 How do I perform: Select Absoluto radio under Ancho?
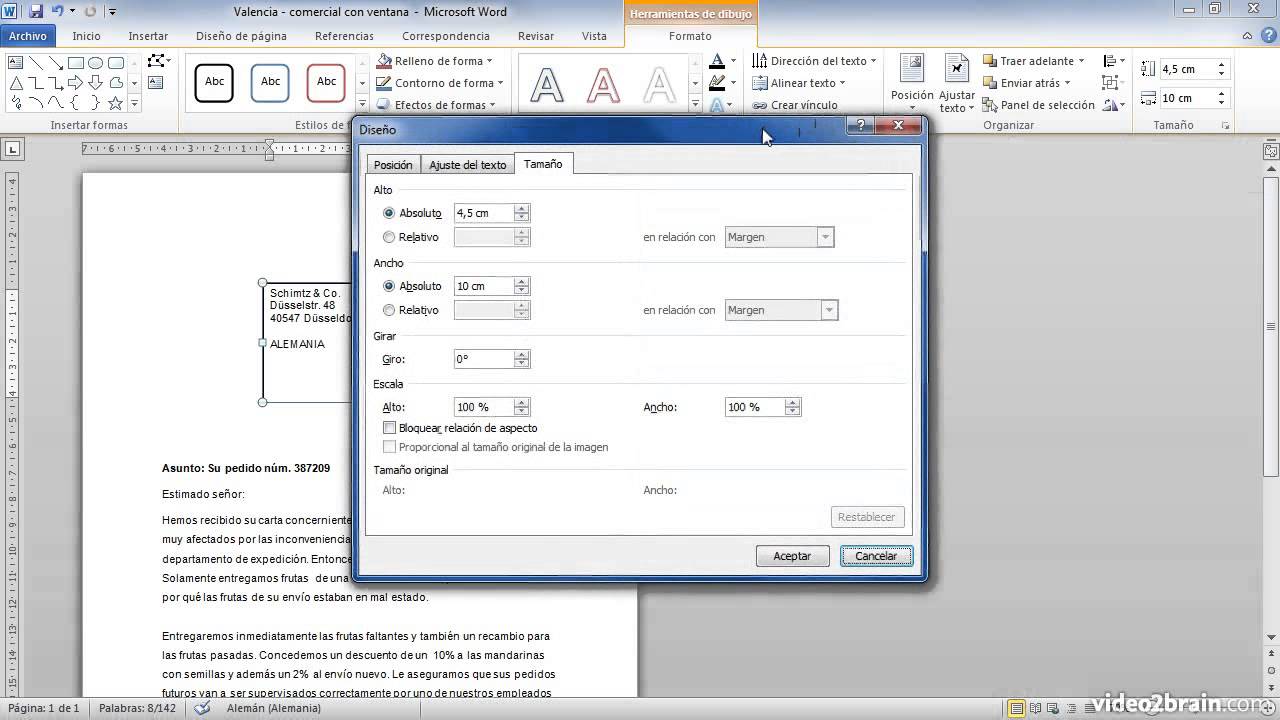389,286
